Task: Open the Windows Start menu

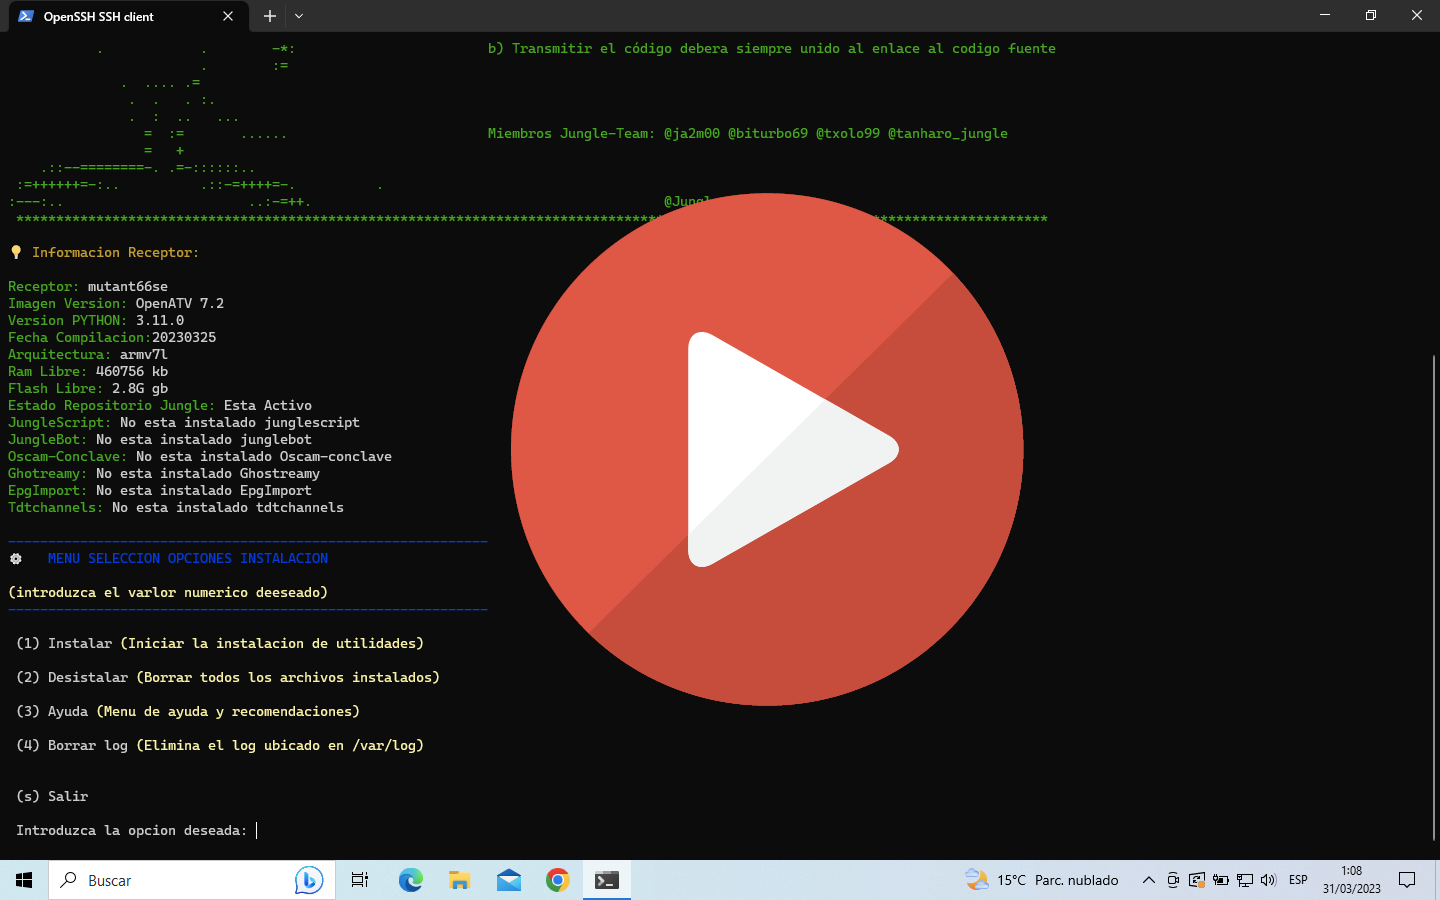Action: tap(24, 880)
